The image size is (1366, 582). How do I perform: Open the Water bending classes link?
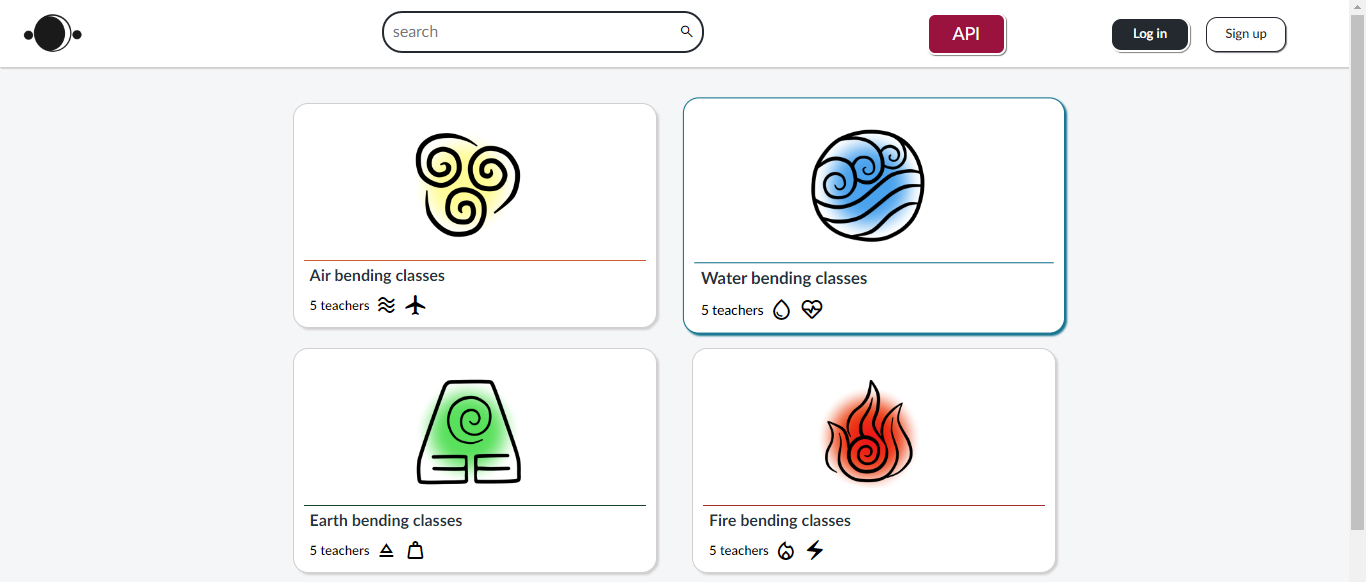pyautogui.click(x=784, y=278)
